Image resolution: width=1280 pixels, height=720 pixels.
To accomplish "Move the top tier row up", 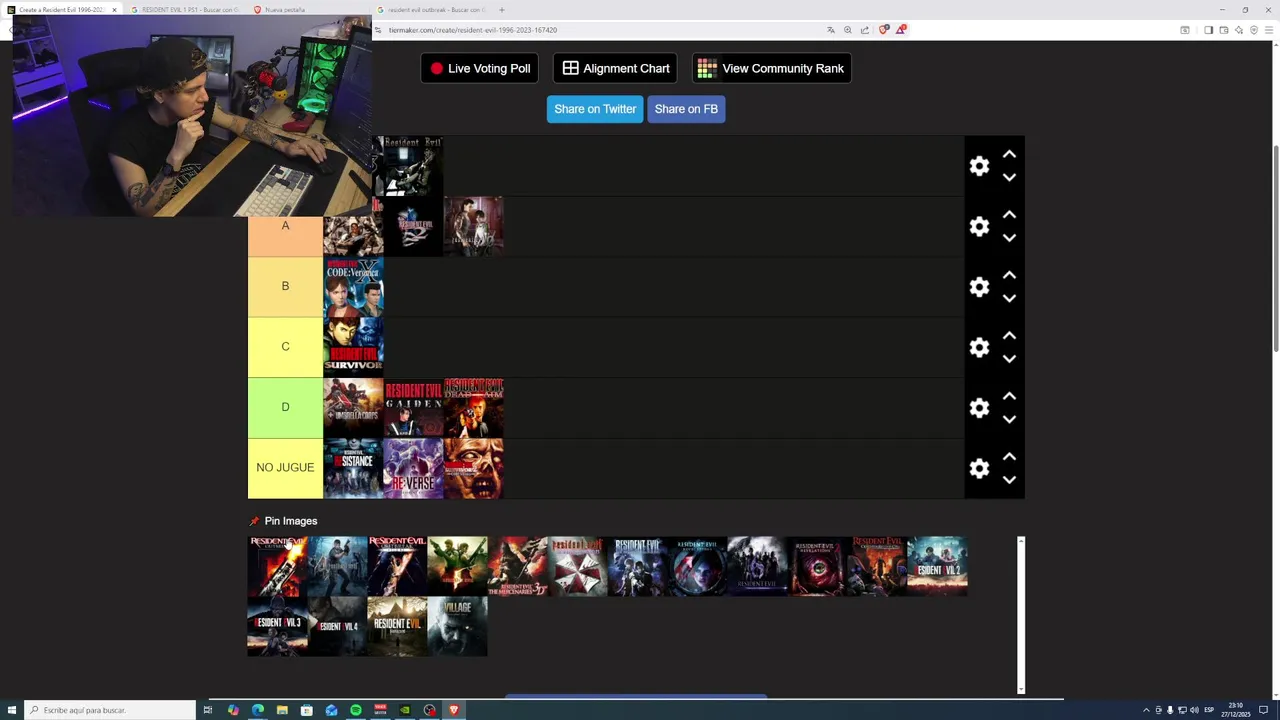I will click(x=1009, y=155).
